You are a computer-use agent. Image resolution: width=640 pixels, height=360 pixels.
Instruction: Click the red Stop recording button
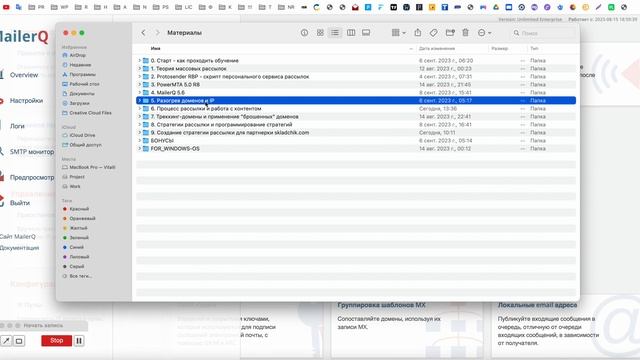(56, 340)
